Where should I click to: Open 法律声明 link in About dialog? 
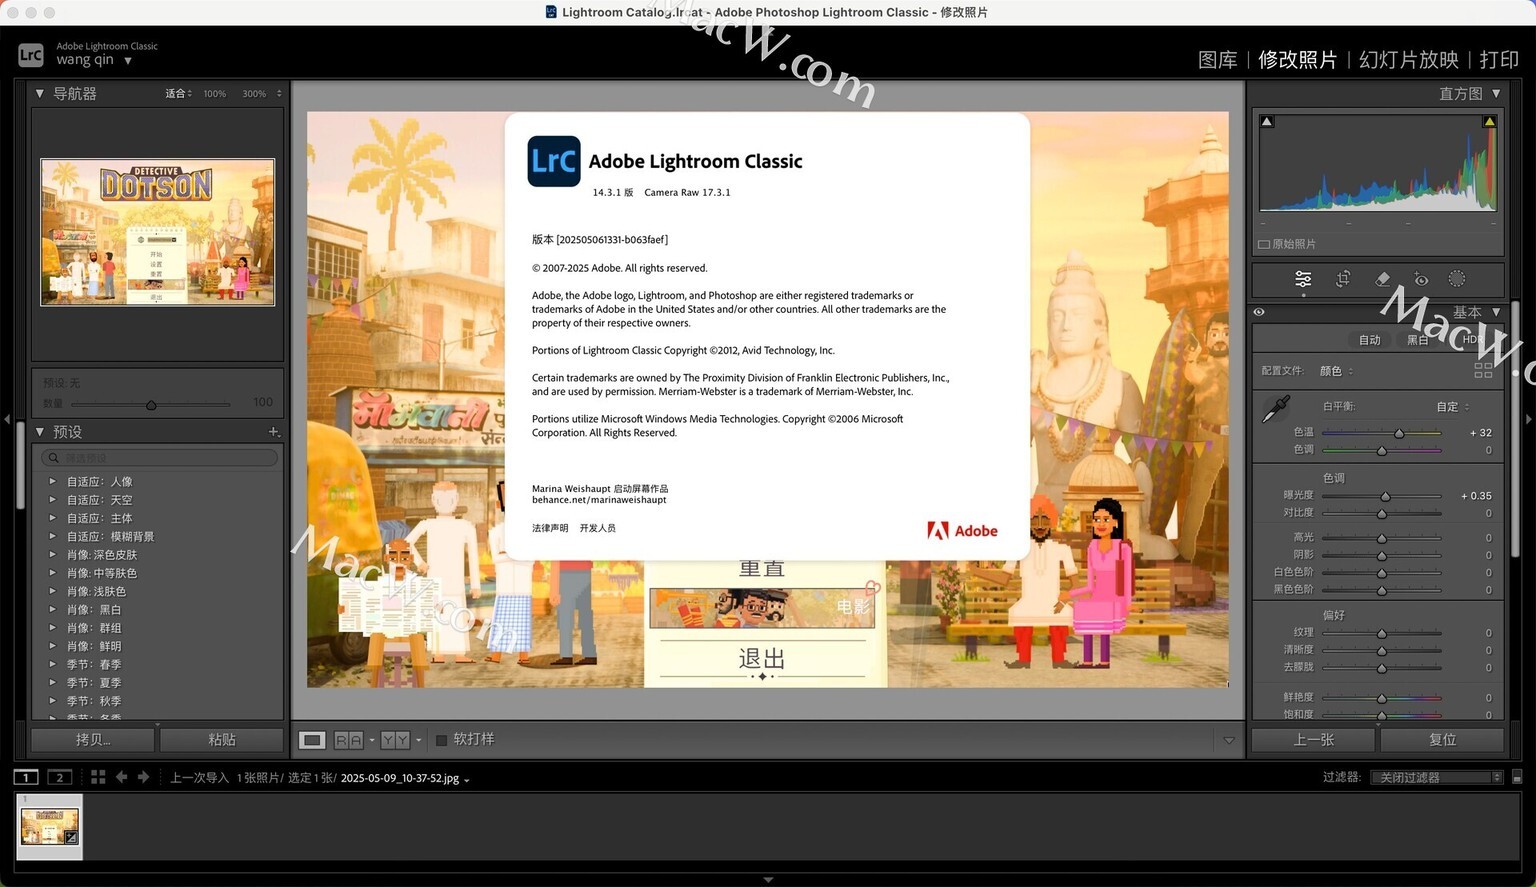(x=550, y=528)
